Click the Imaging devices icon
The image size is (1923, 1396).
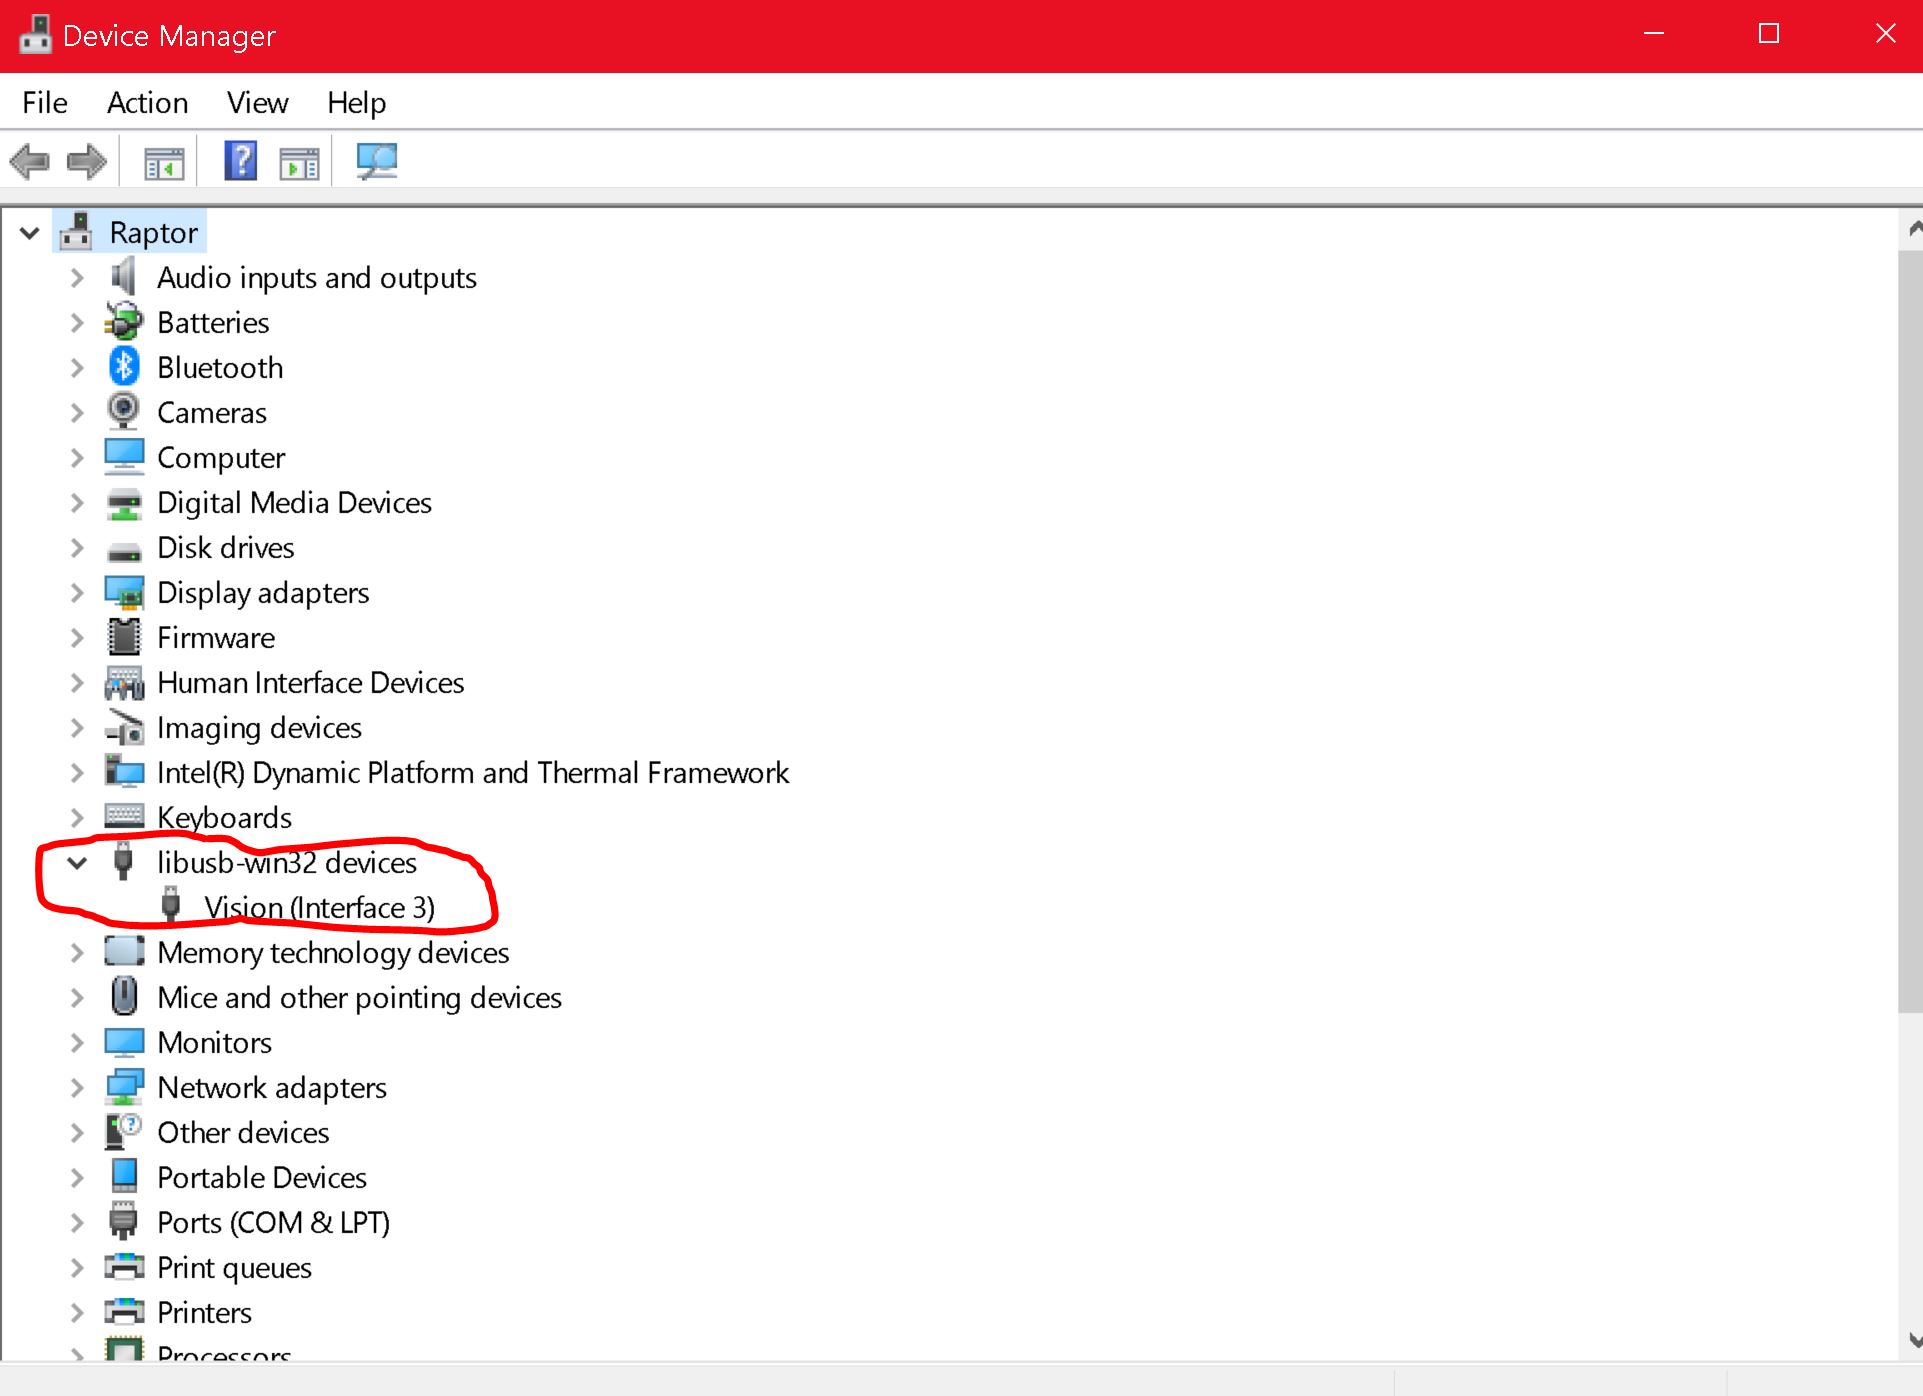[124, 728]
